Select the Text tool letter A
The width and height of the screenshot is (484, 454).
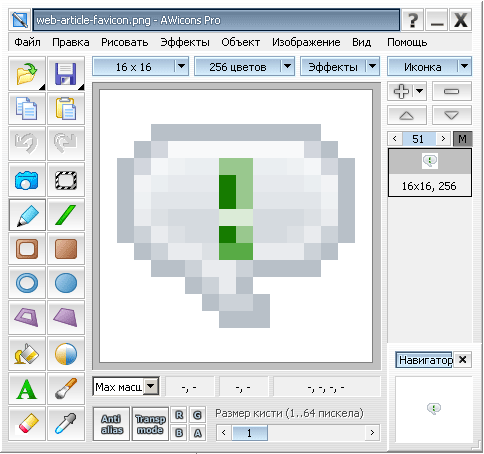[x=27, y=389]
